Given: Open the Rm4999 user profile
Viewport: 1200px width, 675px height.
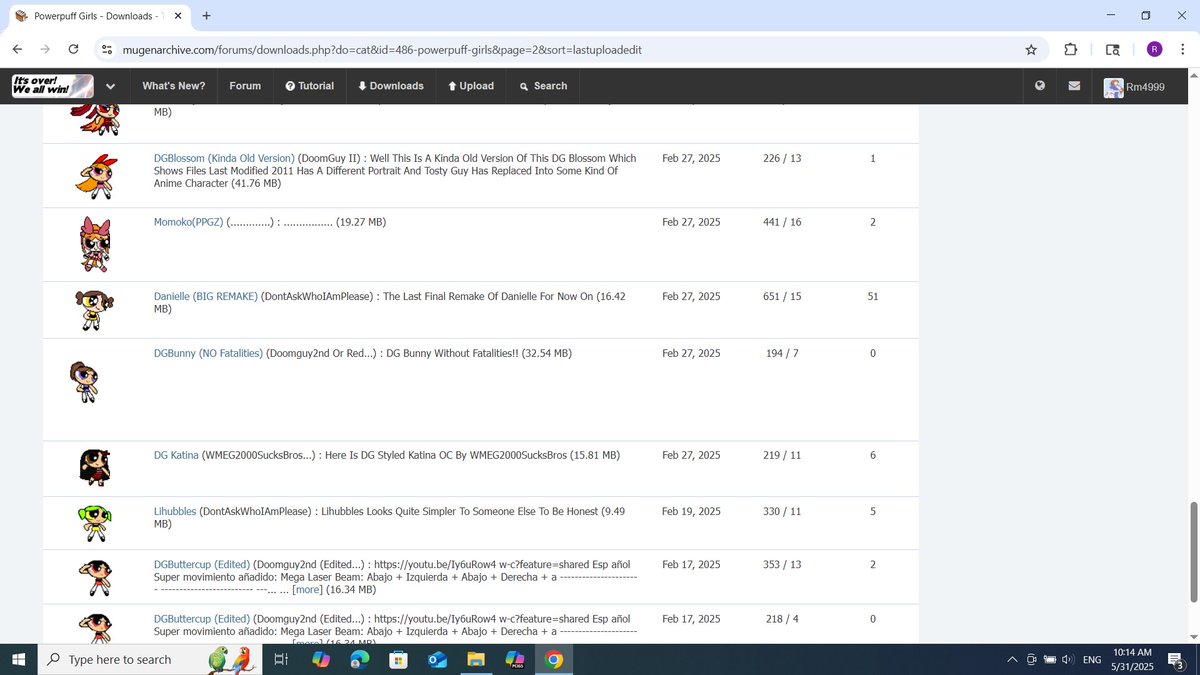Looking at the screenshot, I should coord(1134,87).
